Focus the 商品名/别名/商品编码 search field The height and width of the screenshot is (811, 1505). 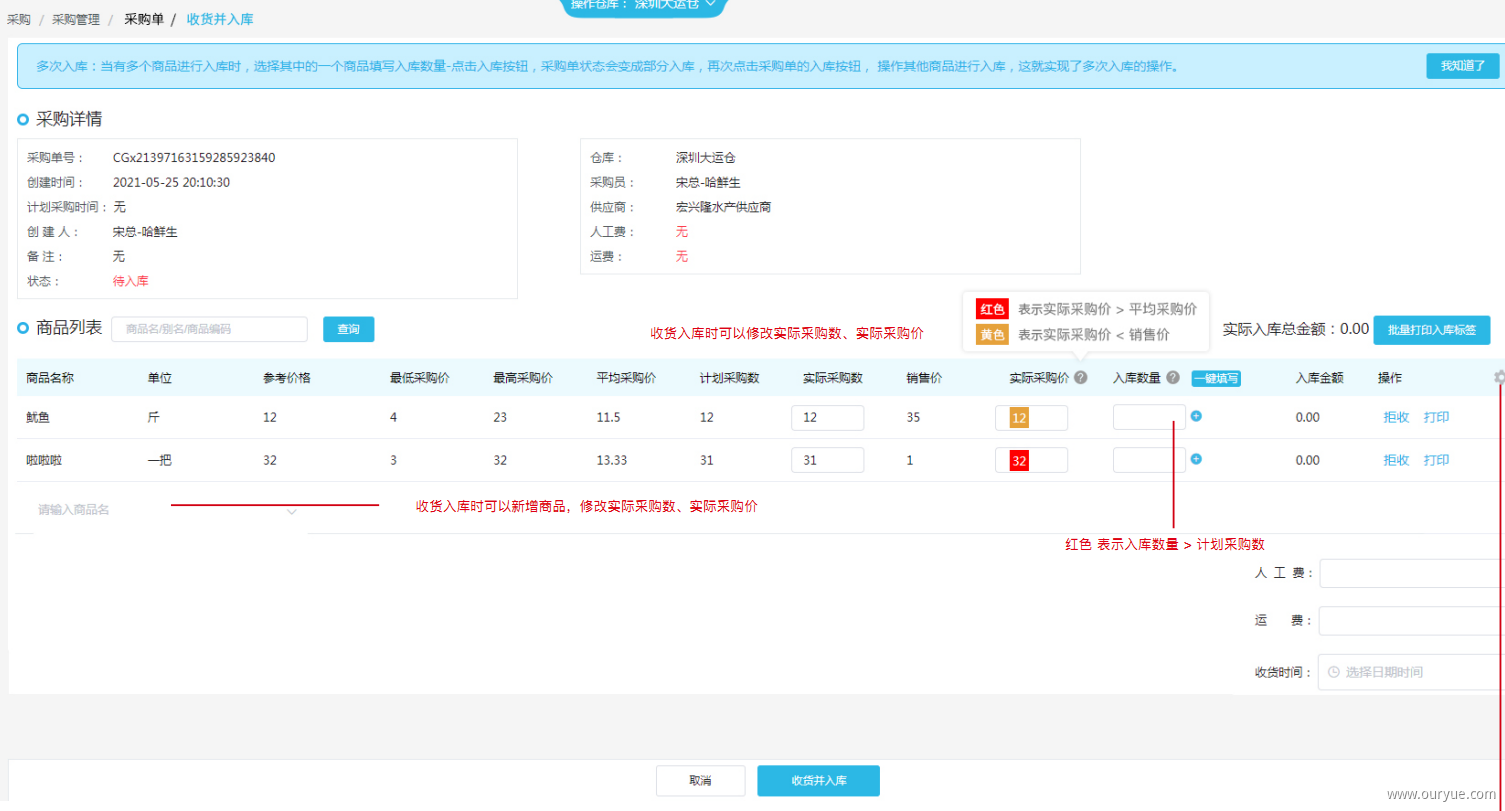[x=210, y=329]
